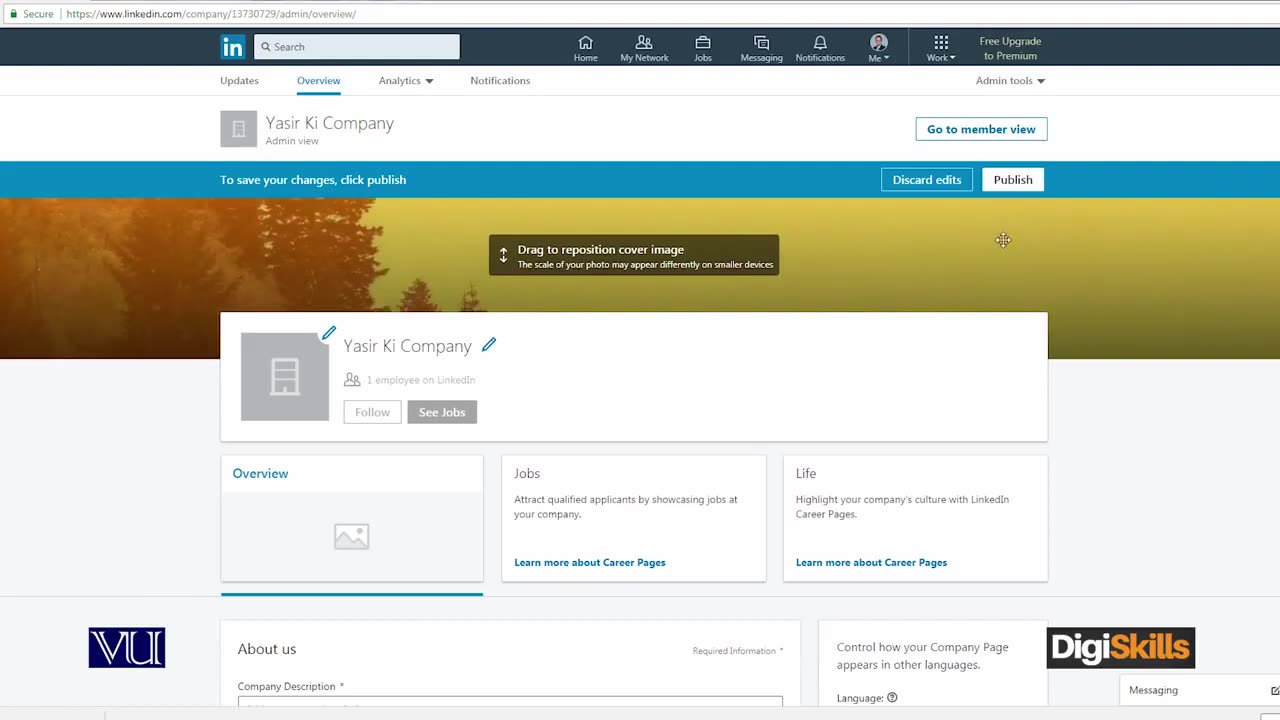Open the page Notifications tab
This screenshot has width=1280, height=720.
[x=500, y=81]
